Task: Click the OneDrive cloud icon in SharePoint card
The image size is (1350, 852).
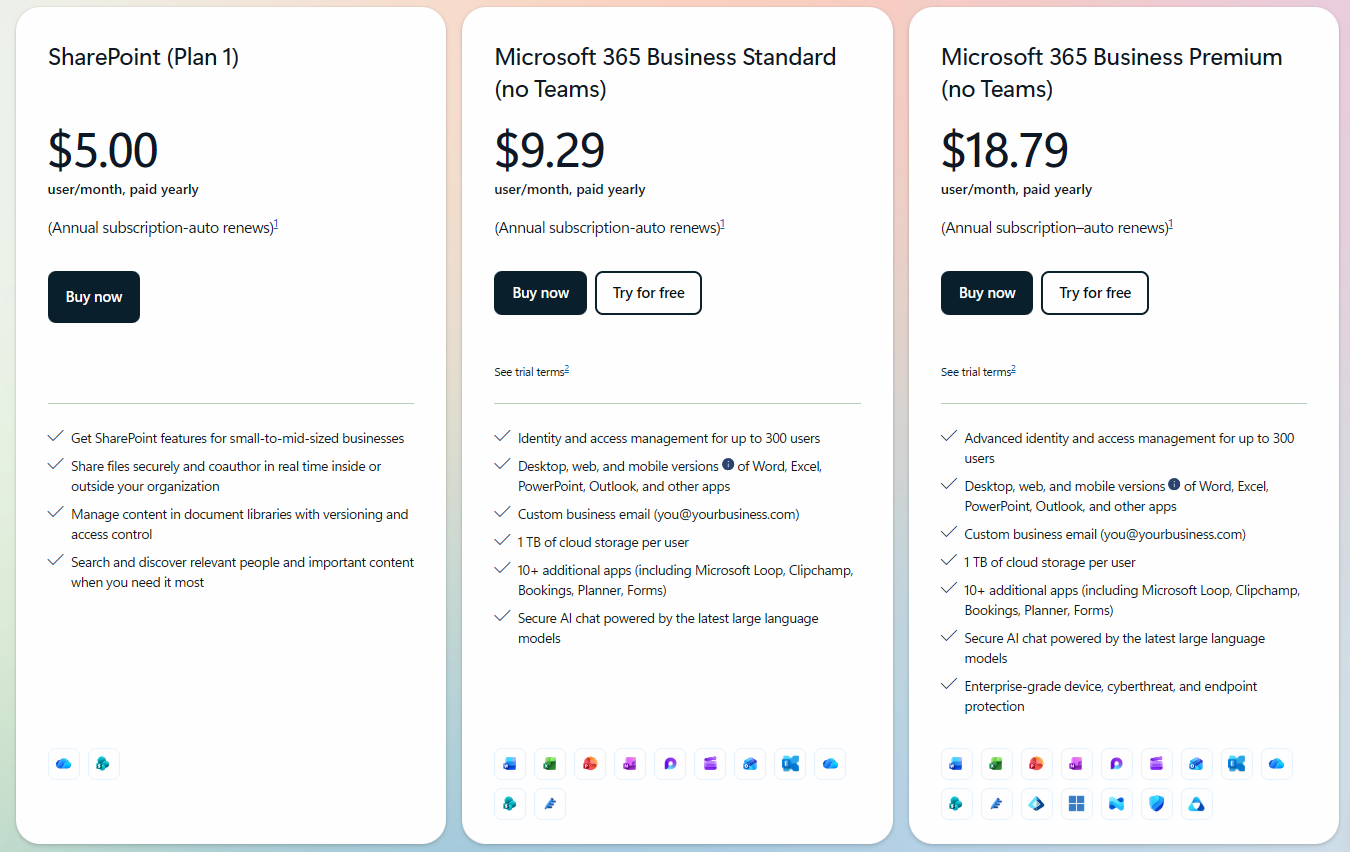Action: (x=63, y=763)
